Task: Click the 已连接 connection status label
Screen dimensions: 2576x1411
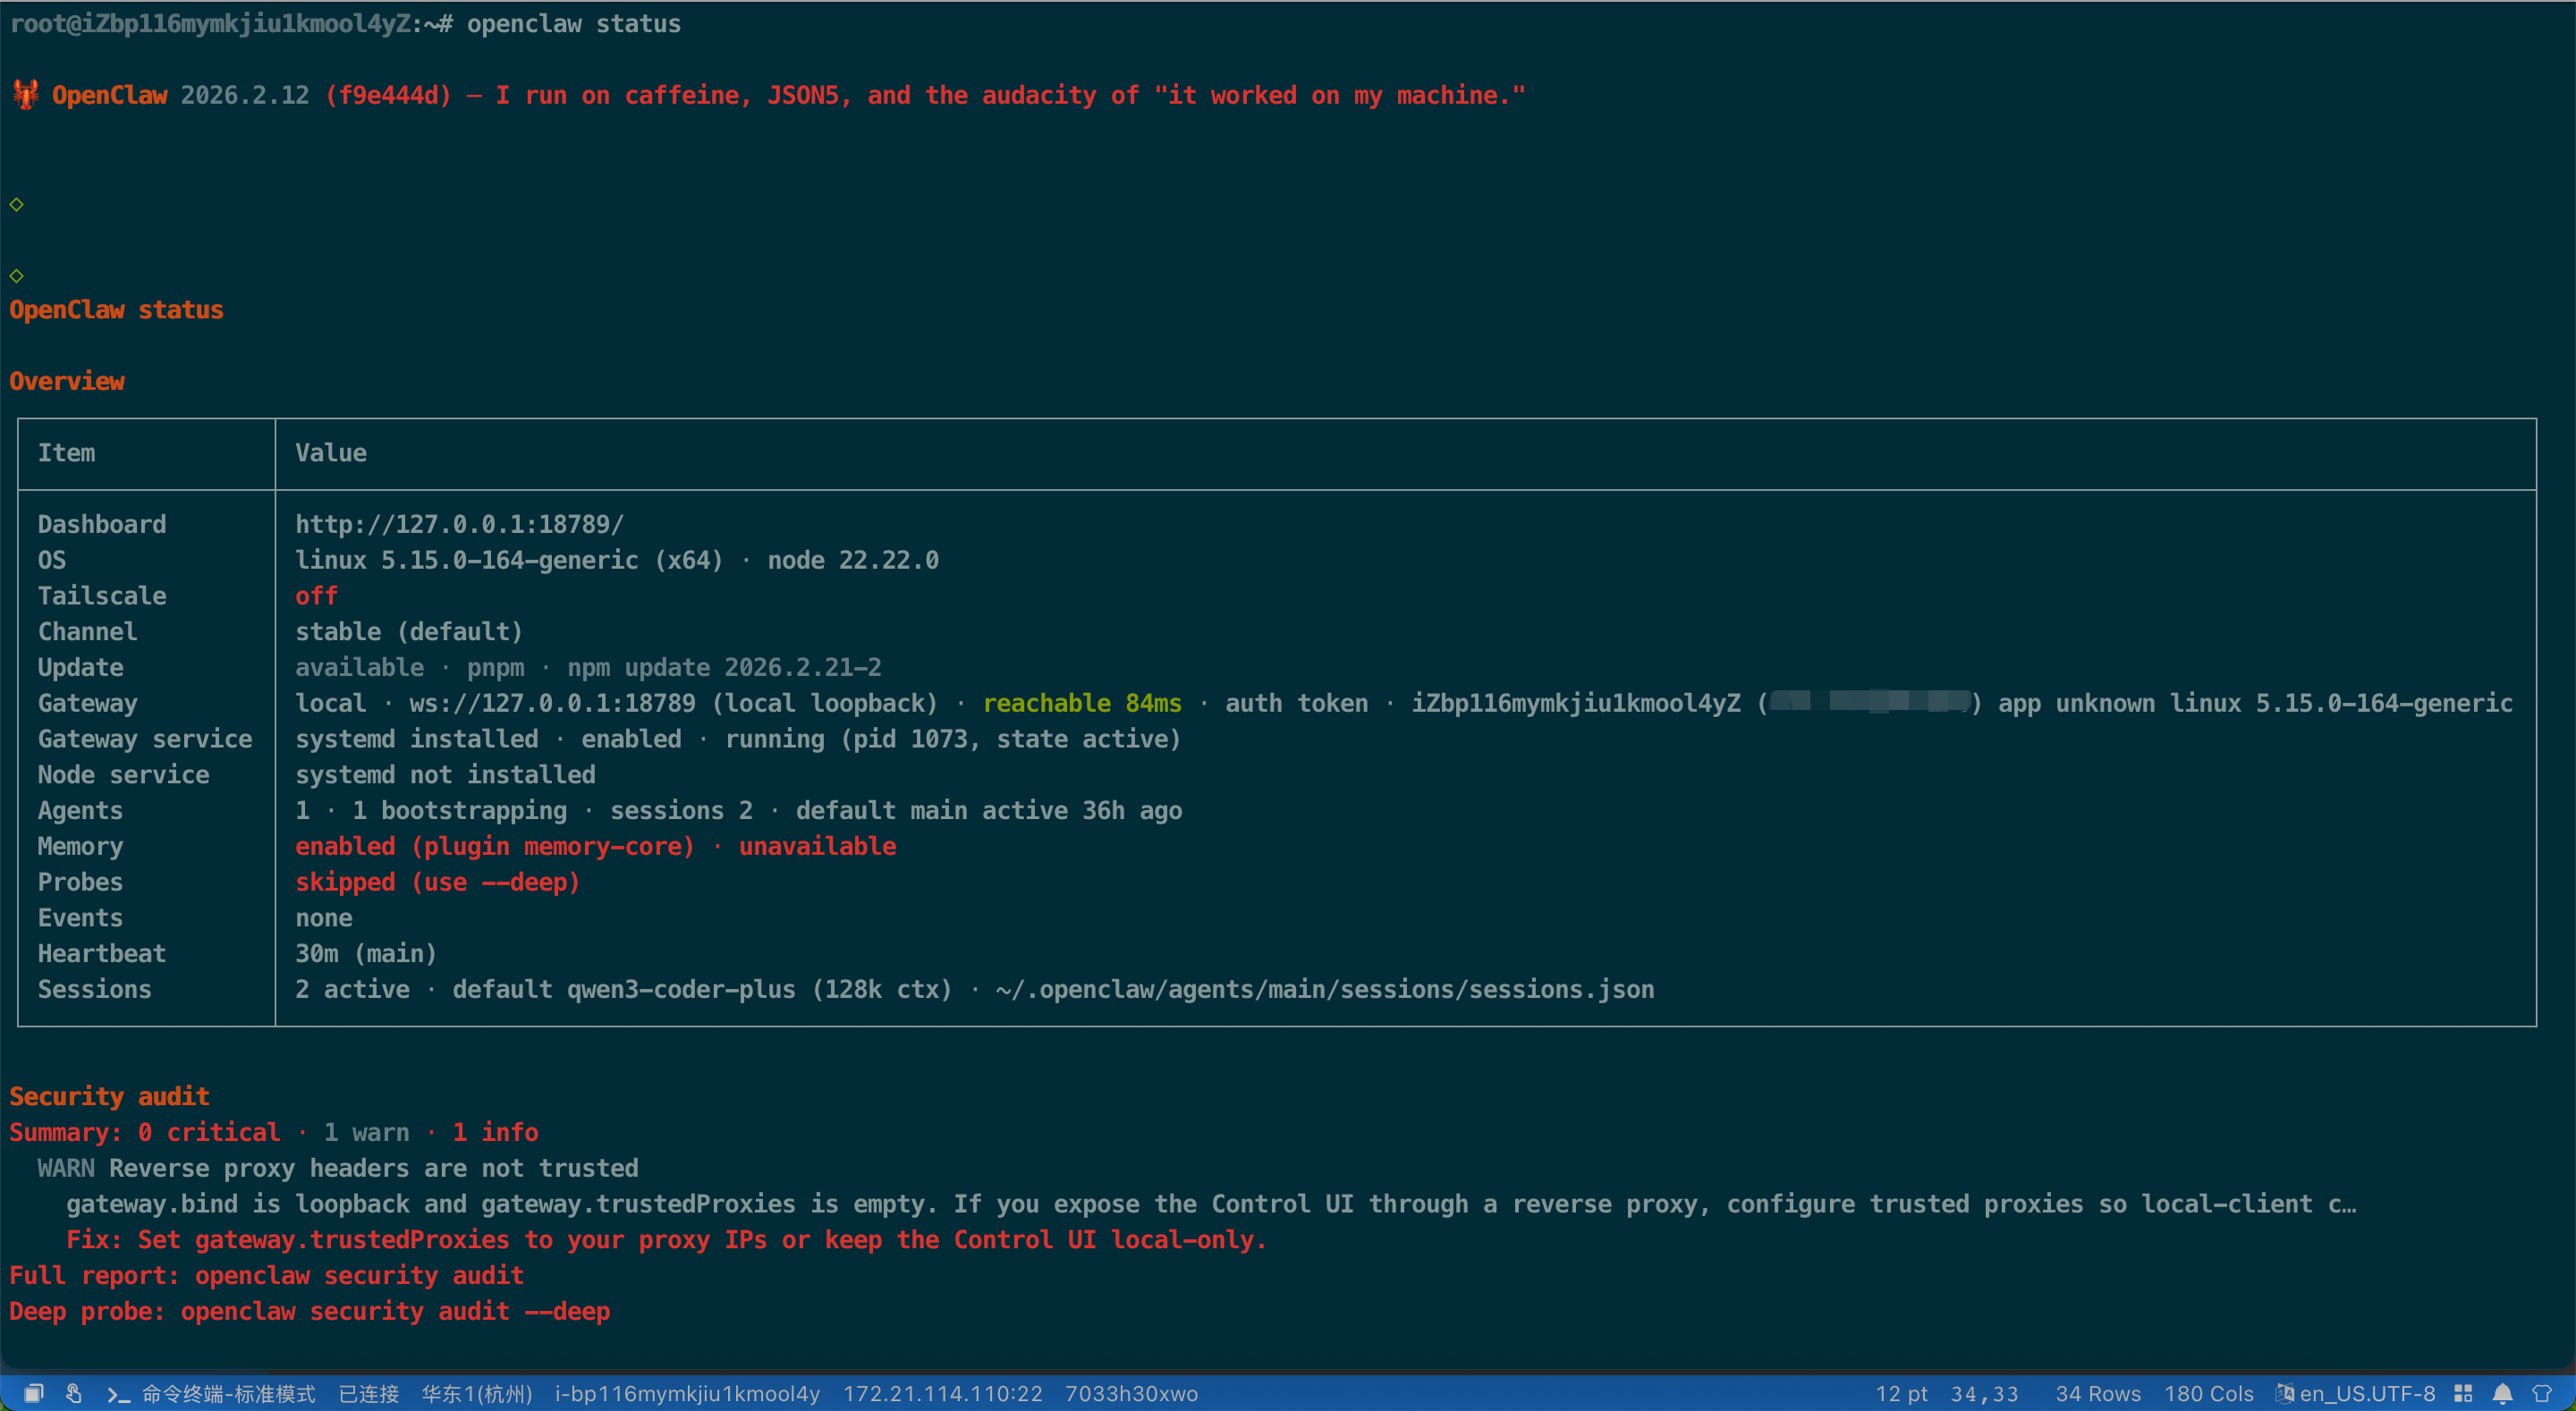Action: click(368, 1393)
